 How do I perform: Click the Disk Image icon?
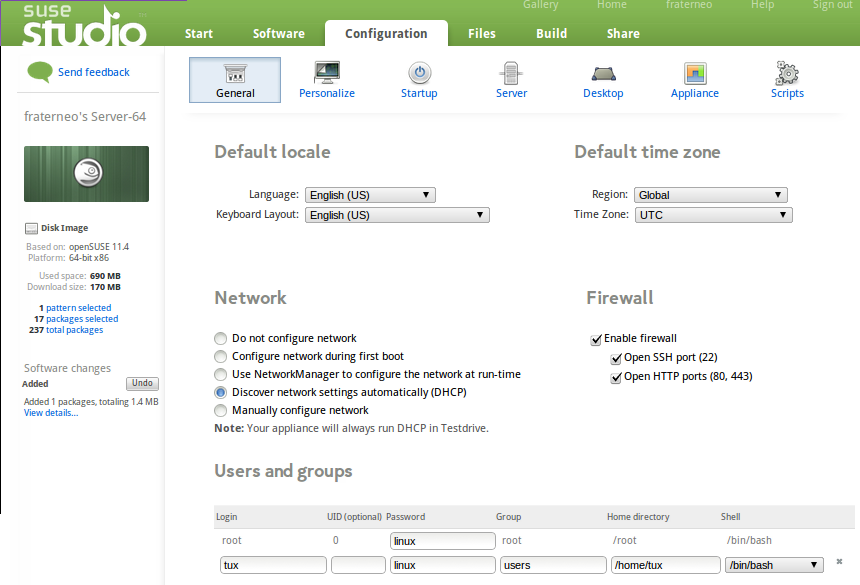[31, 228]
